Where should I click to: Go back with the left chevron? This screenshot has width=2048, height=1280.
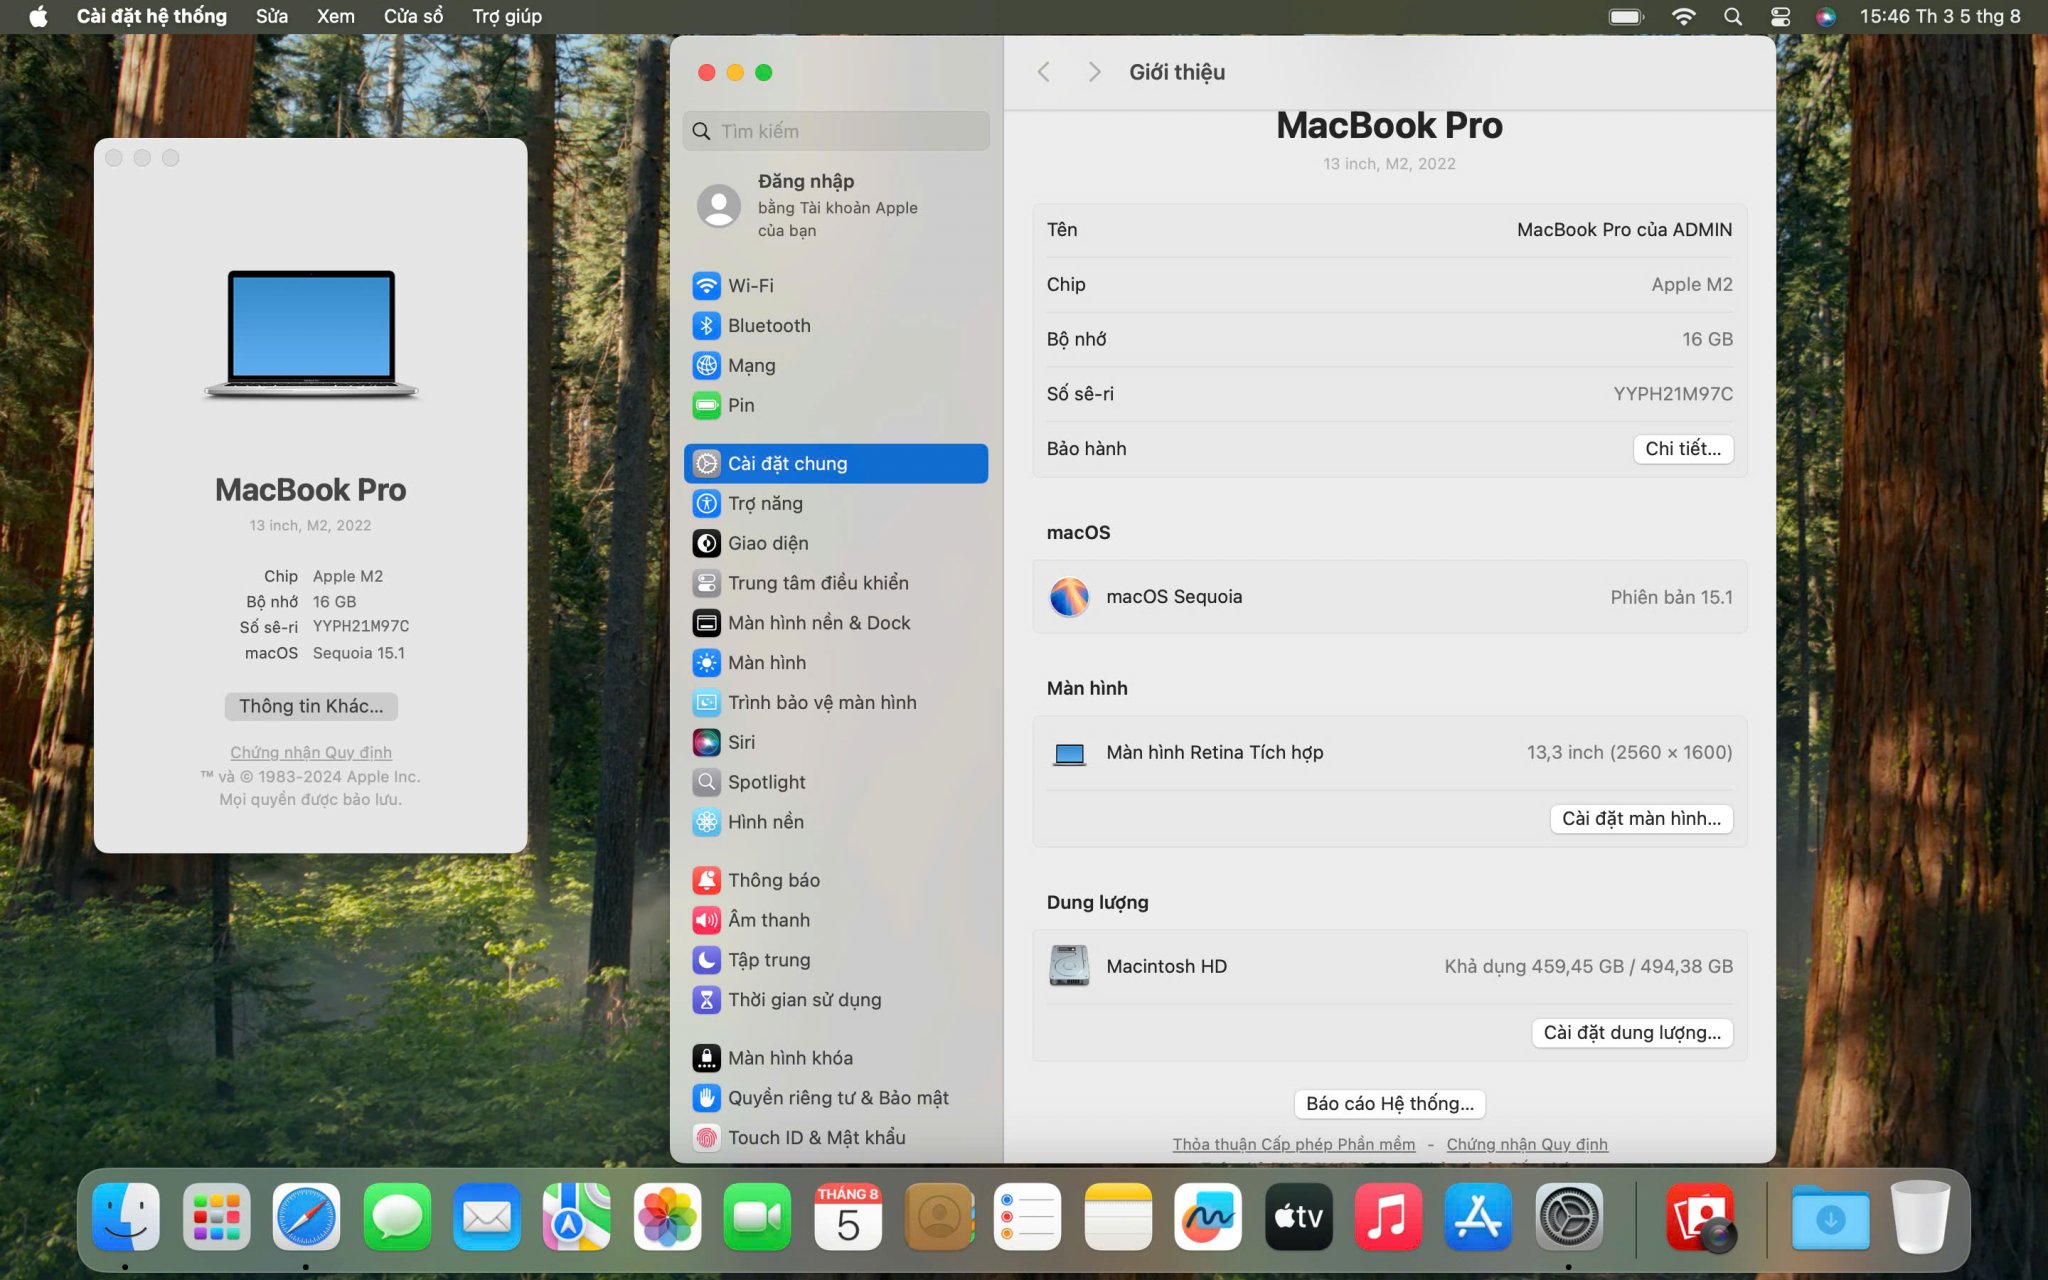[1044, 72]
